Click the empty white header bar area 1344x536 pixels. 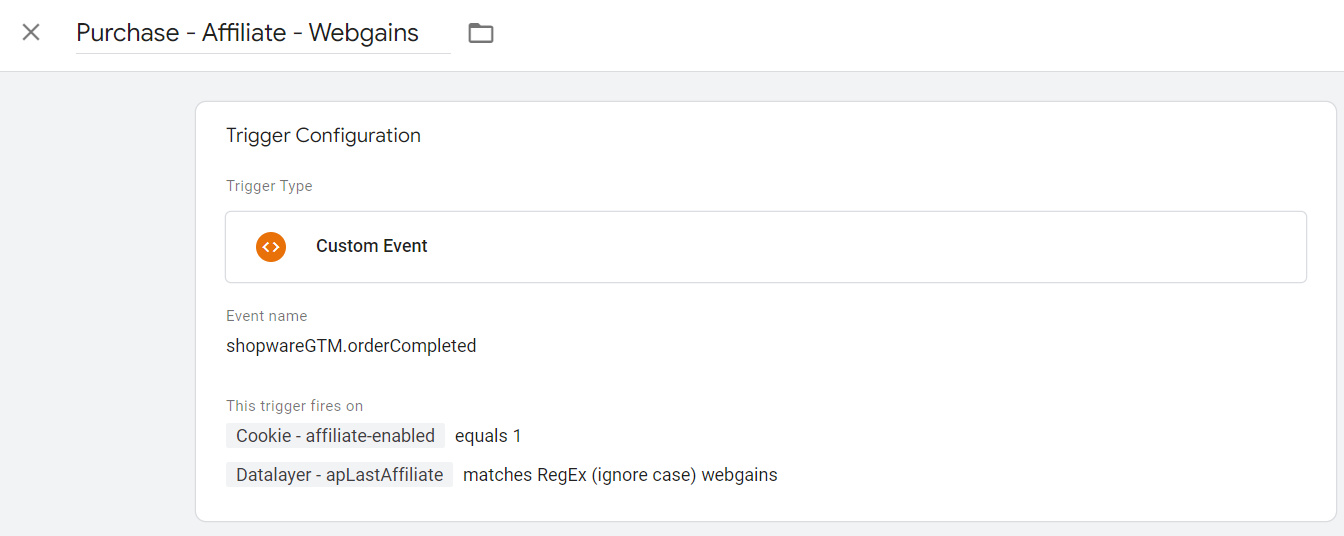pyautogui.click(x=900, y=35)
